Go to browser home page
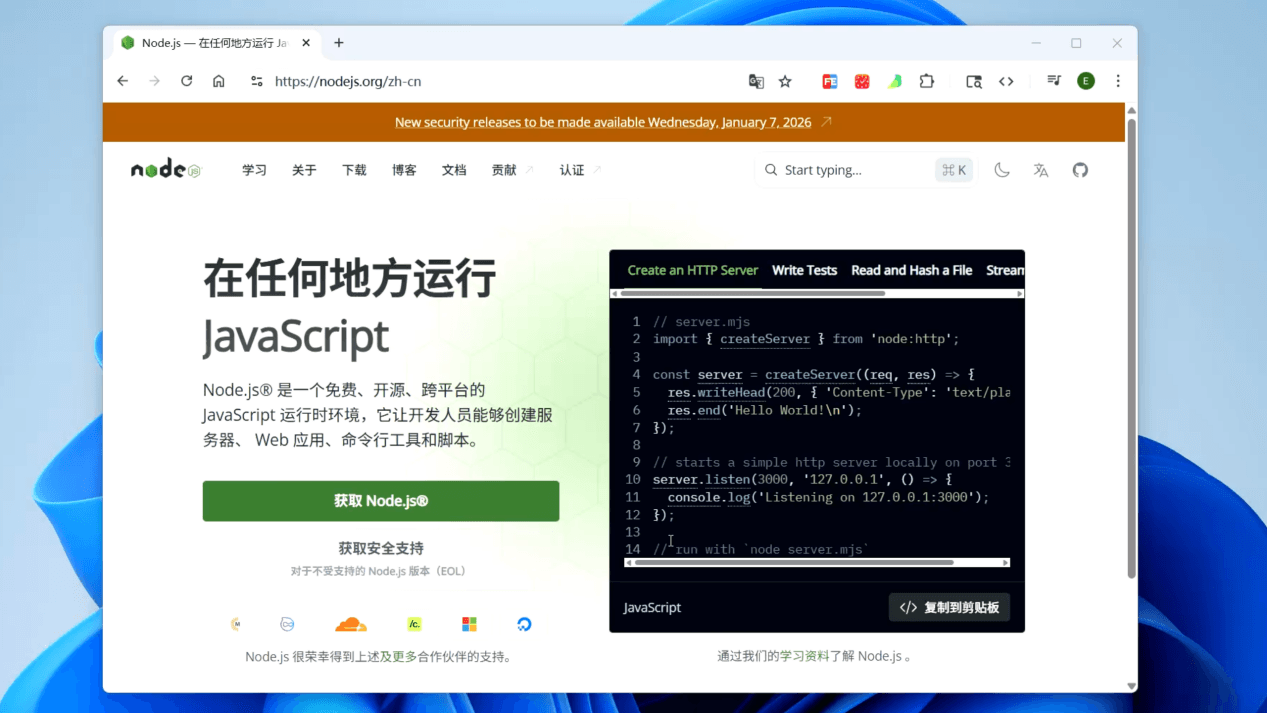This screenshot has width=1267, height=713. tap(218, 81)
